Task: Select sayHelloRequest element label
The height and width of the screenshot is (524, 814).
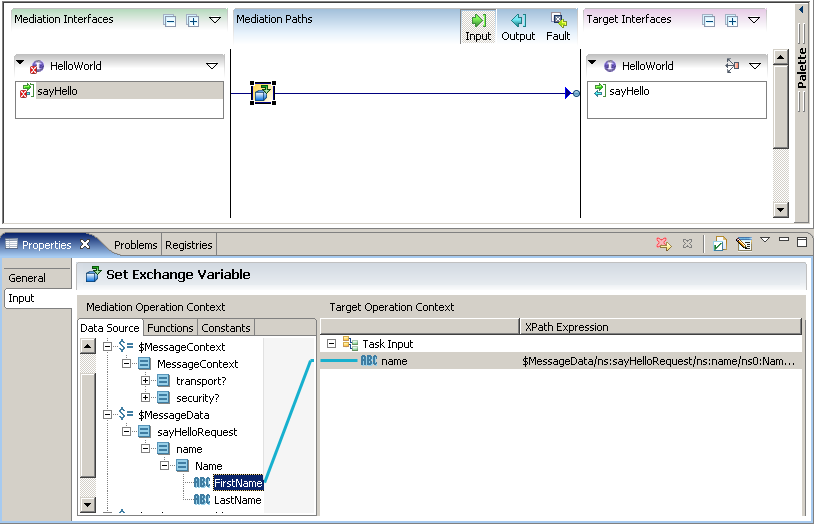Action: (197, 432)
